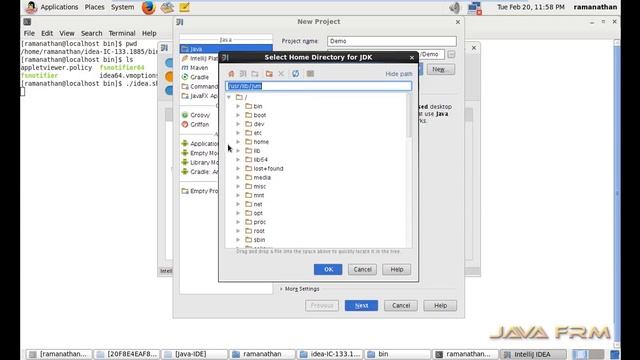Open the Terminal menu in the terminal window
The image size is (640, 360).
122,33
